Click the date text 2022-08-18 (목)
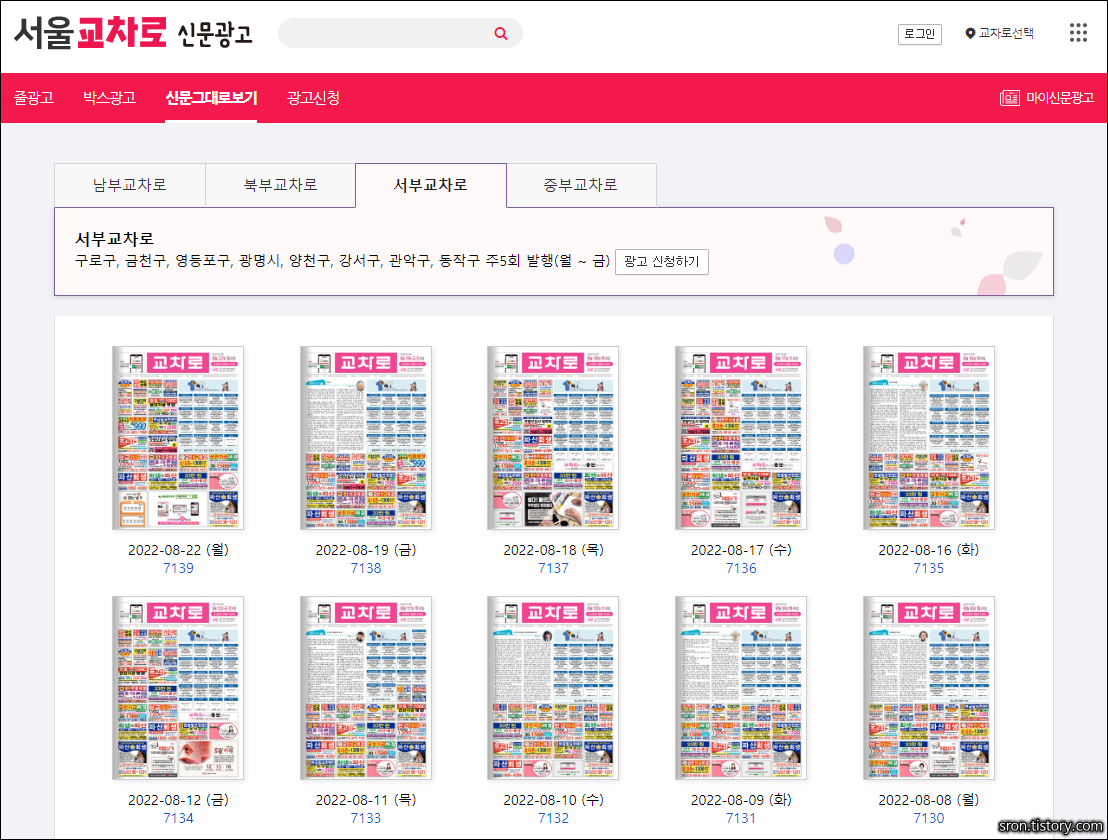The height and width of the screenshot is (840, 1108). click(553, 550)
